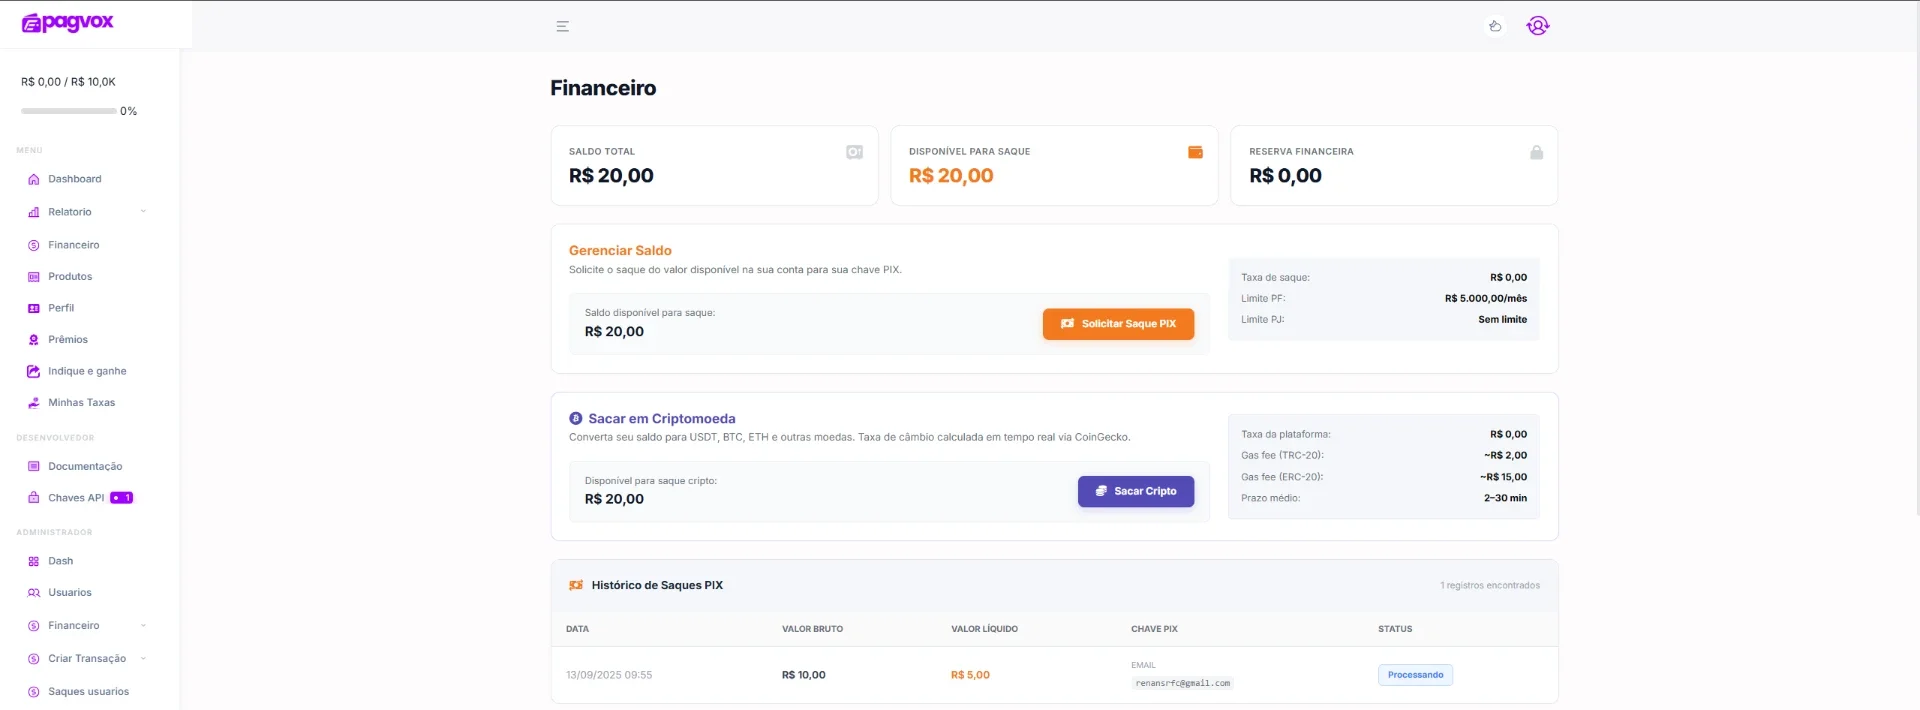Click the Sacar Cripto button
Screen dimensions: 1920x710
click(1136, 492)
